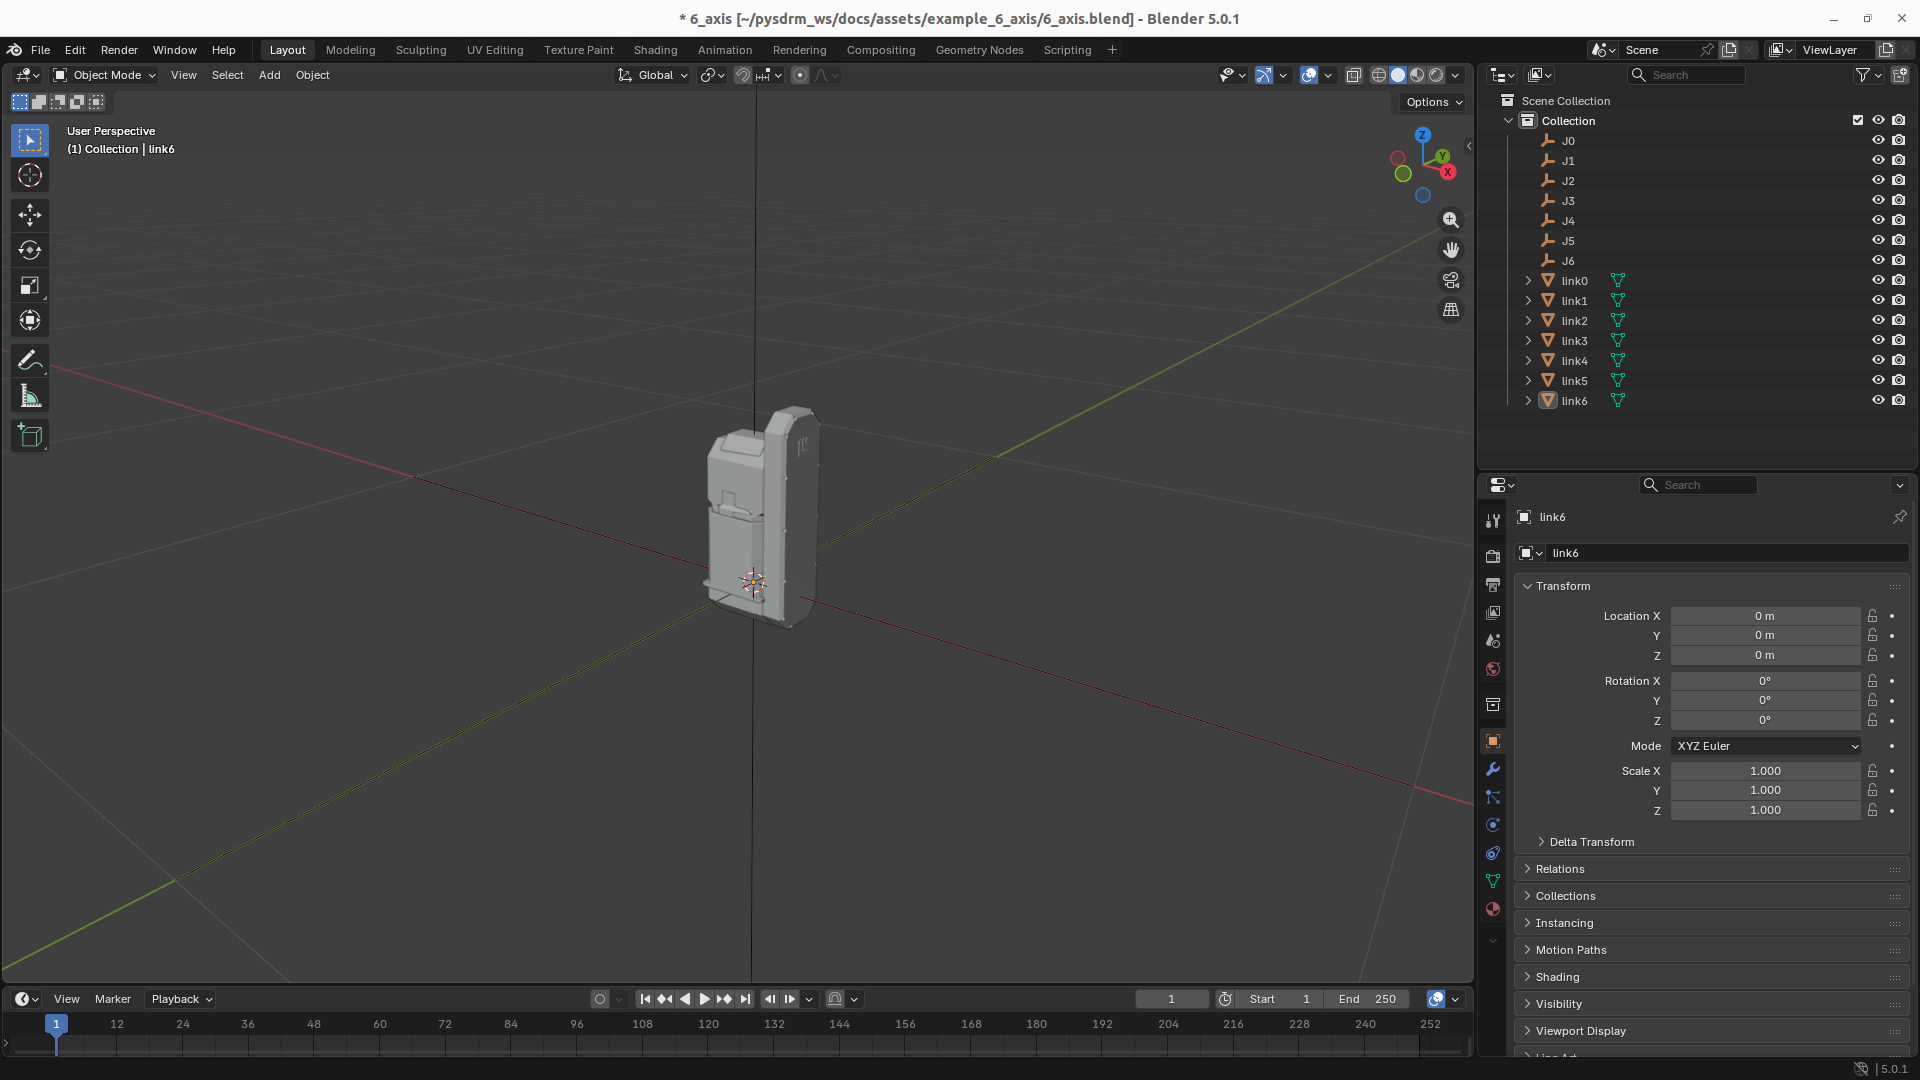Open the Material properties tab
This screenshot has height=1080, width=1920.
point(1493,909)
